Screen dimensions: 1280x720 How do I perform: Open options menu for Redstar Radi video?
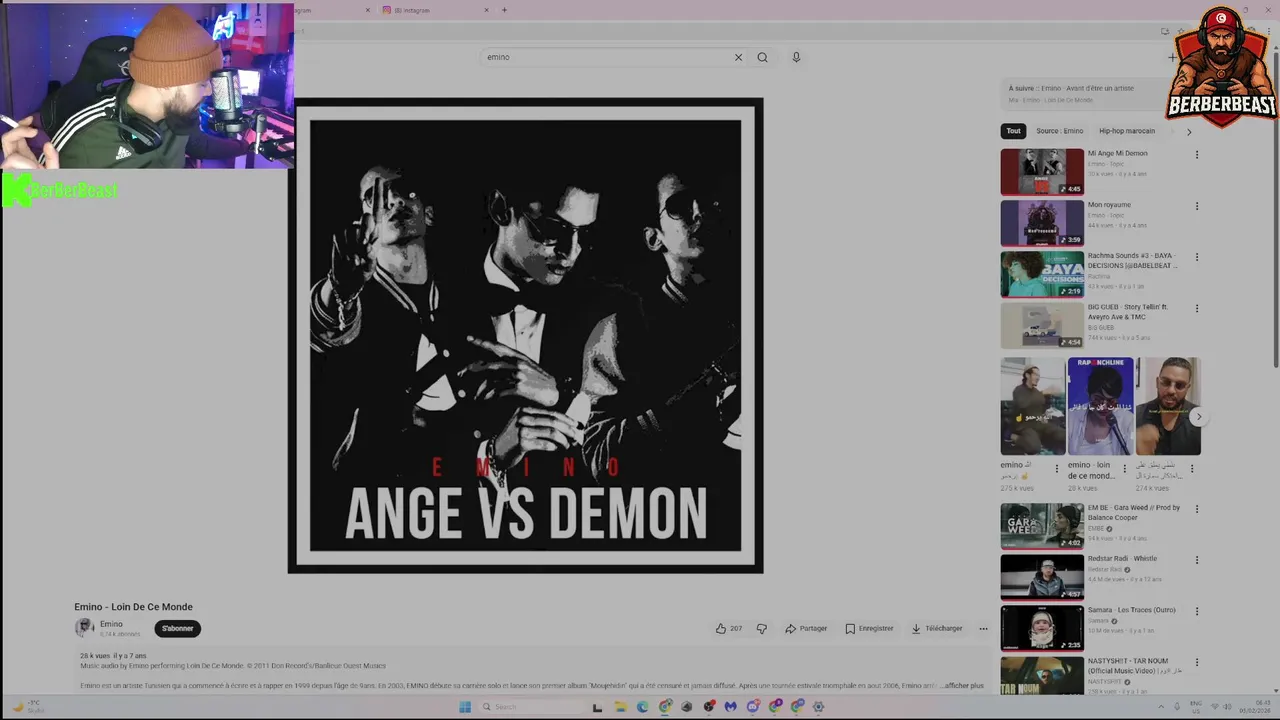1197,560
